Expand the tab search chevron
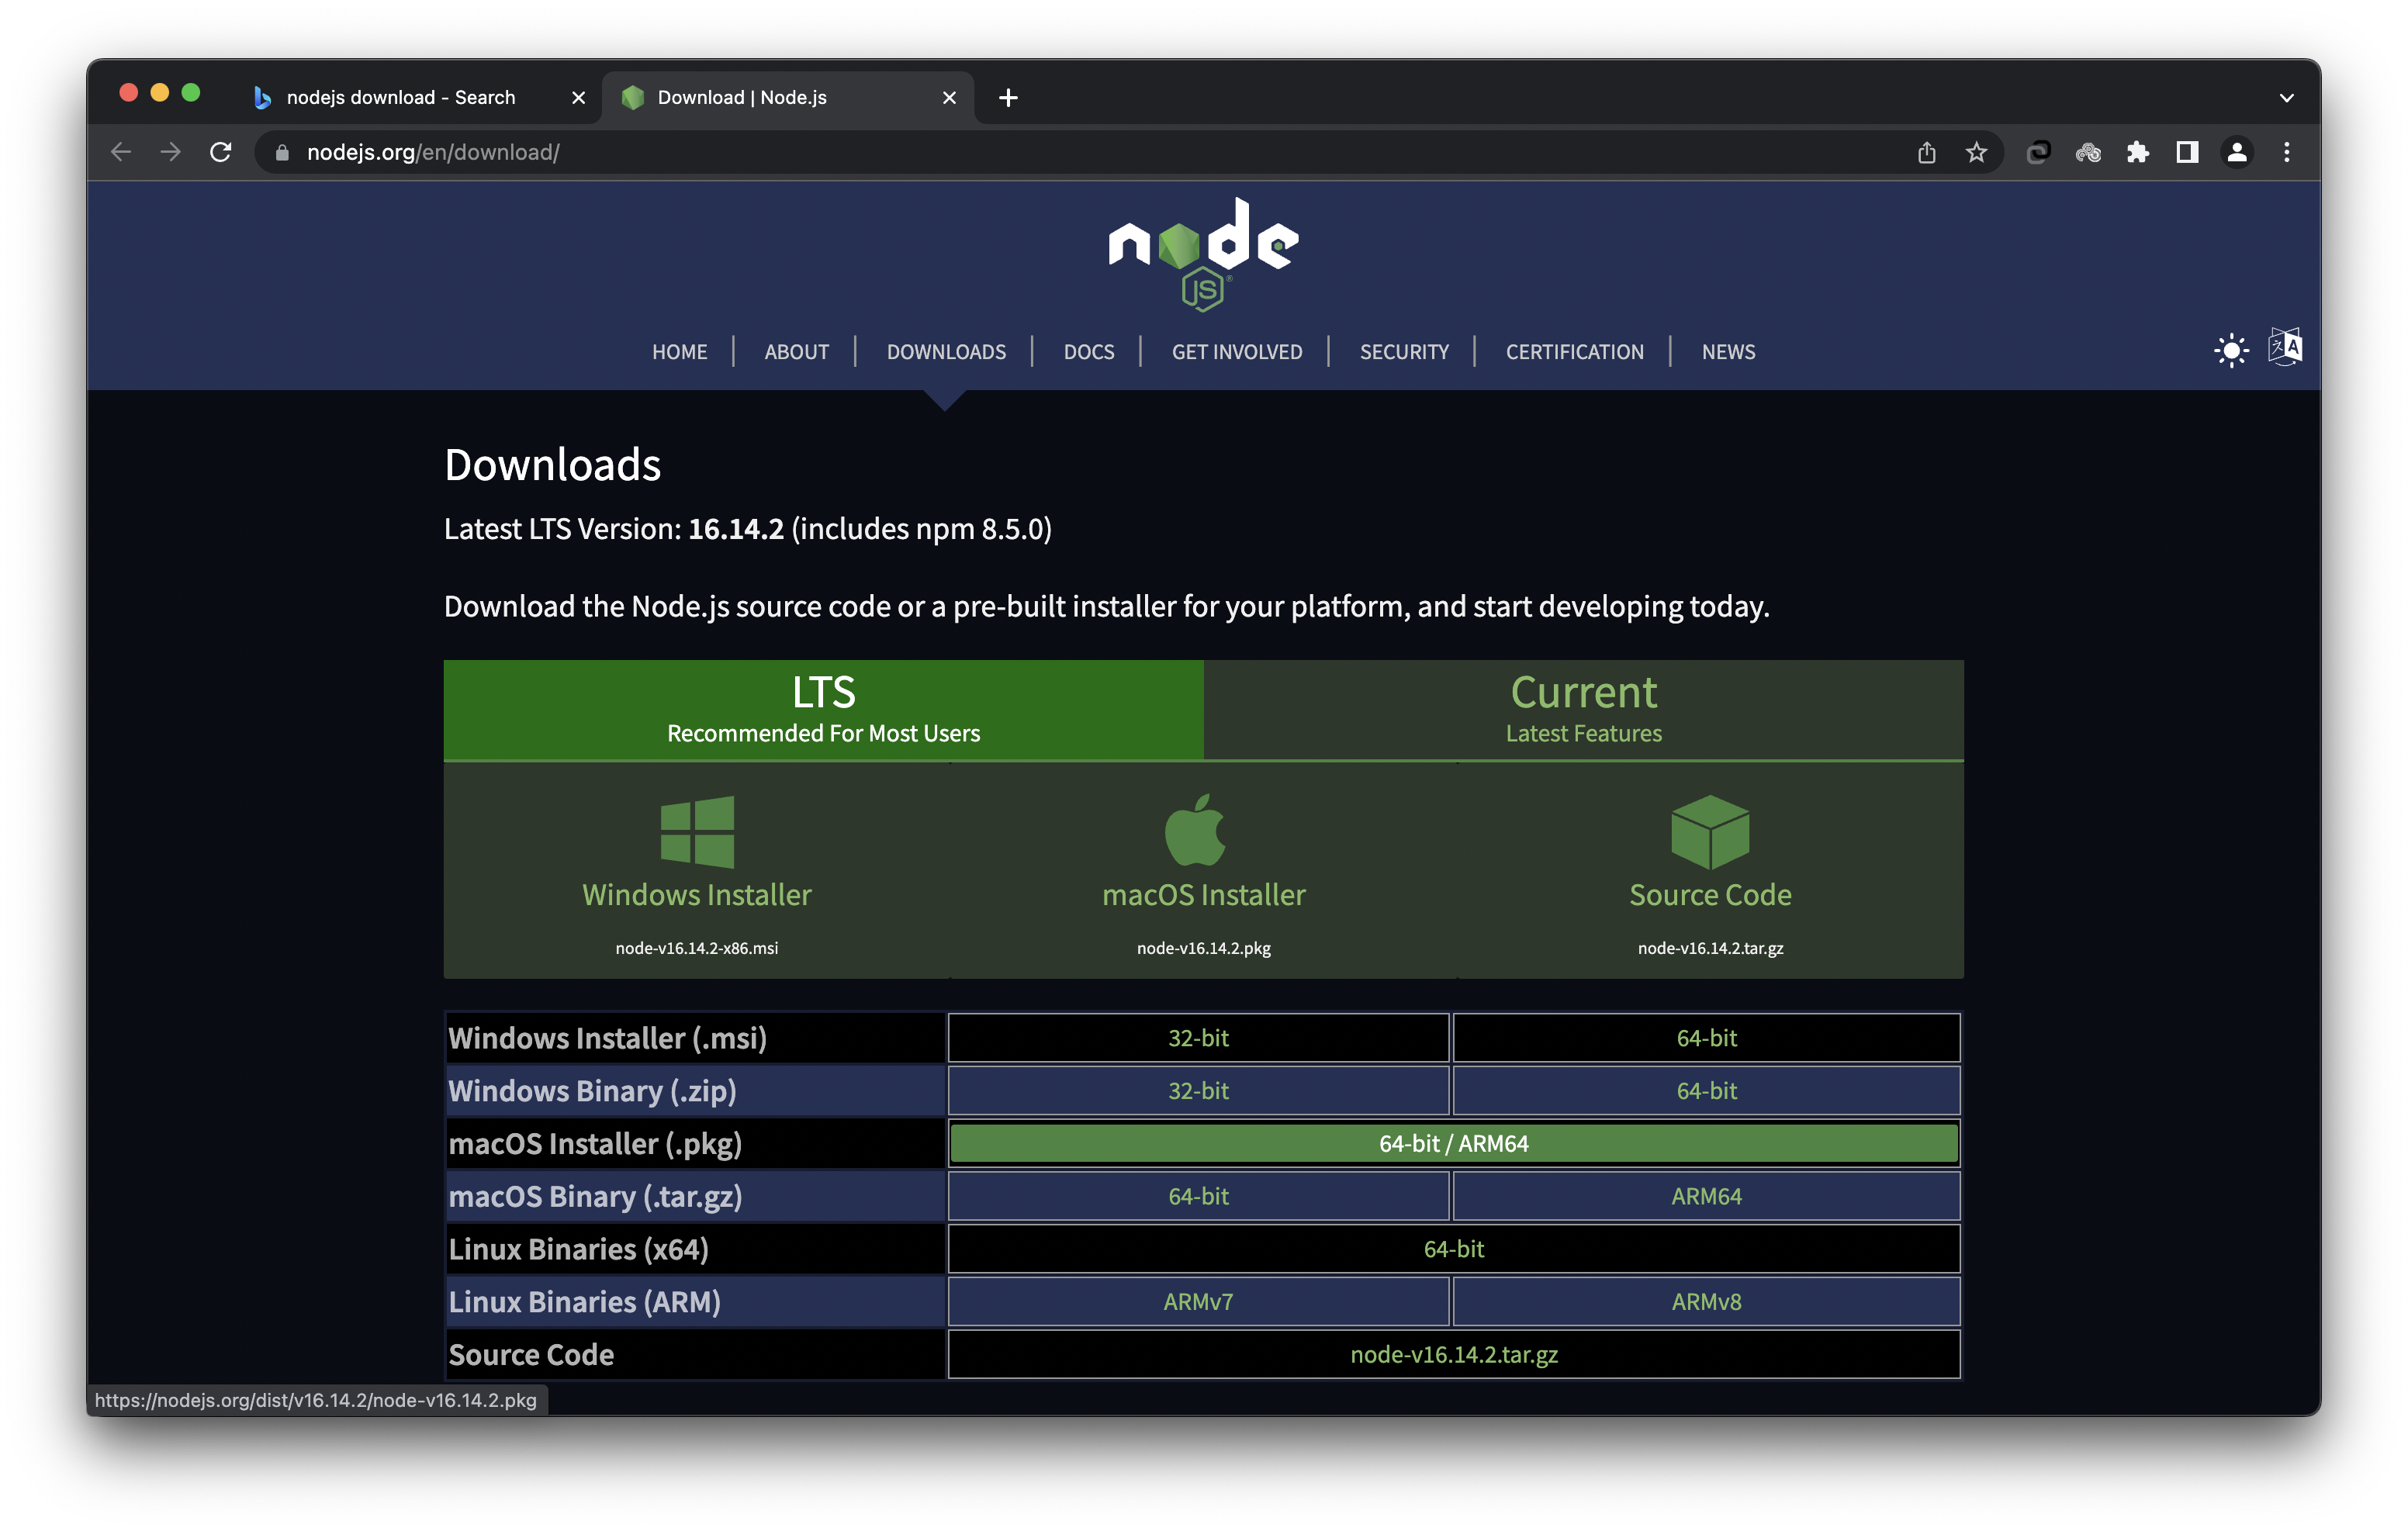Screen dimensions: 2408x1531 point(2286,97)
